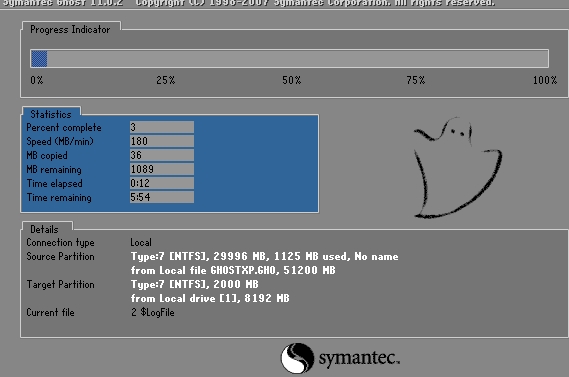Click the blue filled progress segment
Image resolution: width=569 pixels, height=377 pixels.
(x=39, y=58)
